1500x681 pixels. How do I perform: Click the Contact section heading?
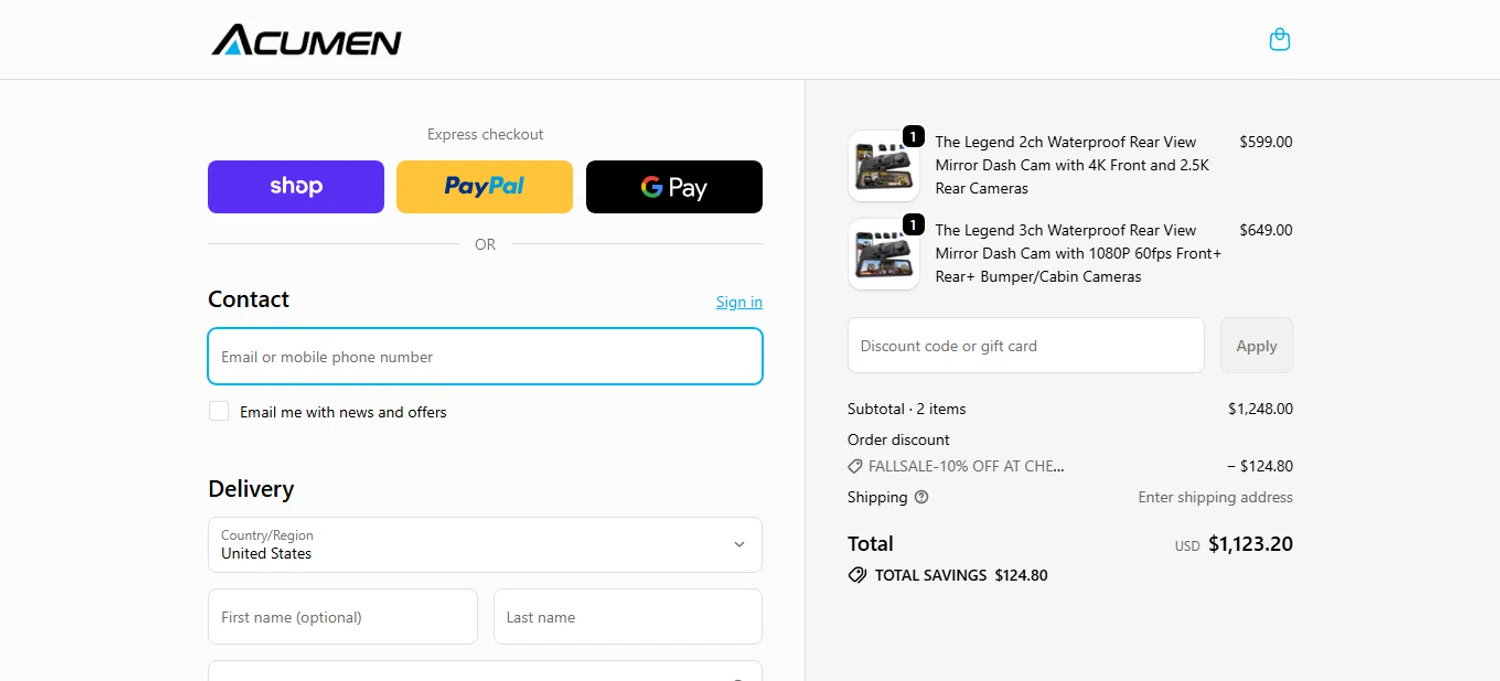249,299
